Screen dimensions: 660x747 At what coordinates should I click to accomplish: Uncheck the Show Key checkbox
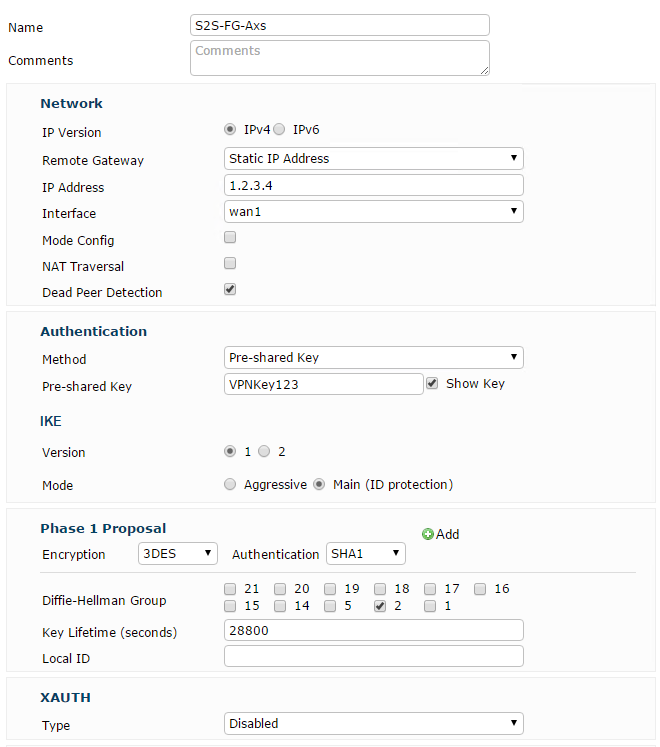pyautogui.click(x=432, y=384)
